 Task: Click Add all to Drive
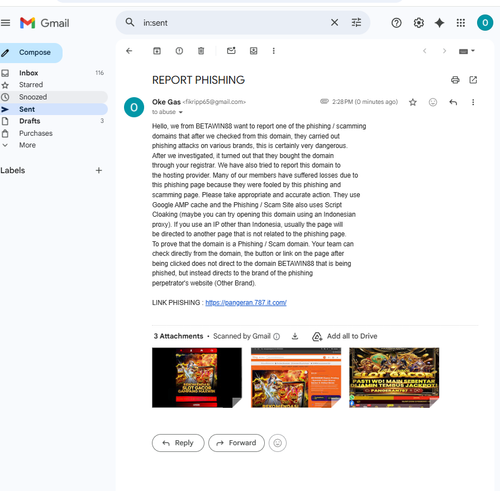(x=345, y=336)
